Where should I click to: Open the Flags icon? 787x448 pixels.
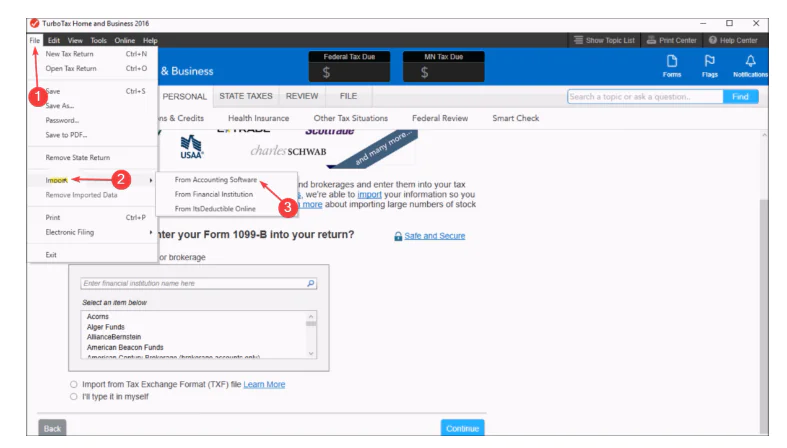(x=709, y=66)
